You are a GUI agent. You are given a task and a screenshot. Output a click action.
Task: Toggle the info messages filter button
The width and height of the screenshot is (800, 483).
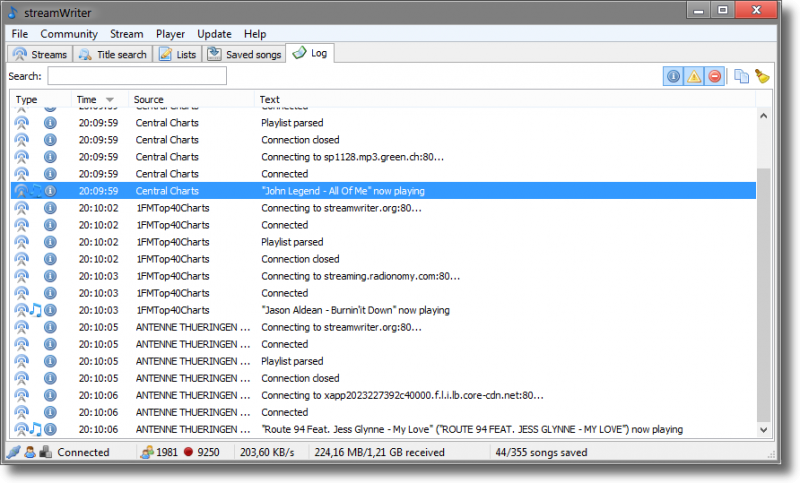(673, 77)
